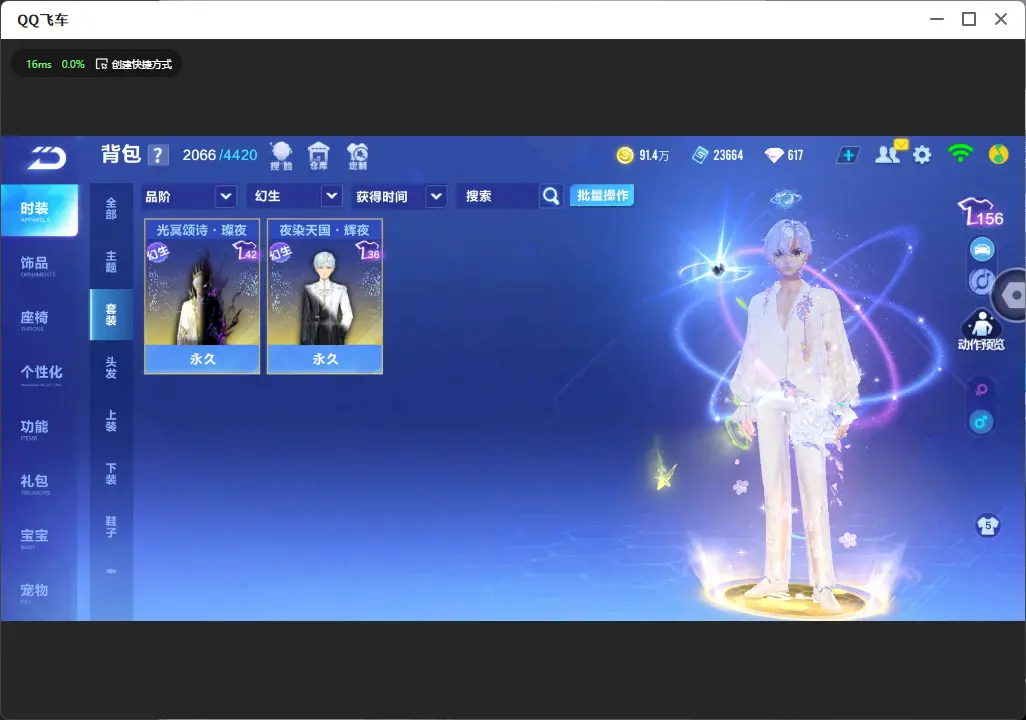Select the 光冥颂诗·璨夜 outfit thumbnail
This screenshot has height=720, width=1026.
click(202, 297)
